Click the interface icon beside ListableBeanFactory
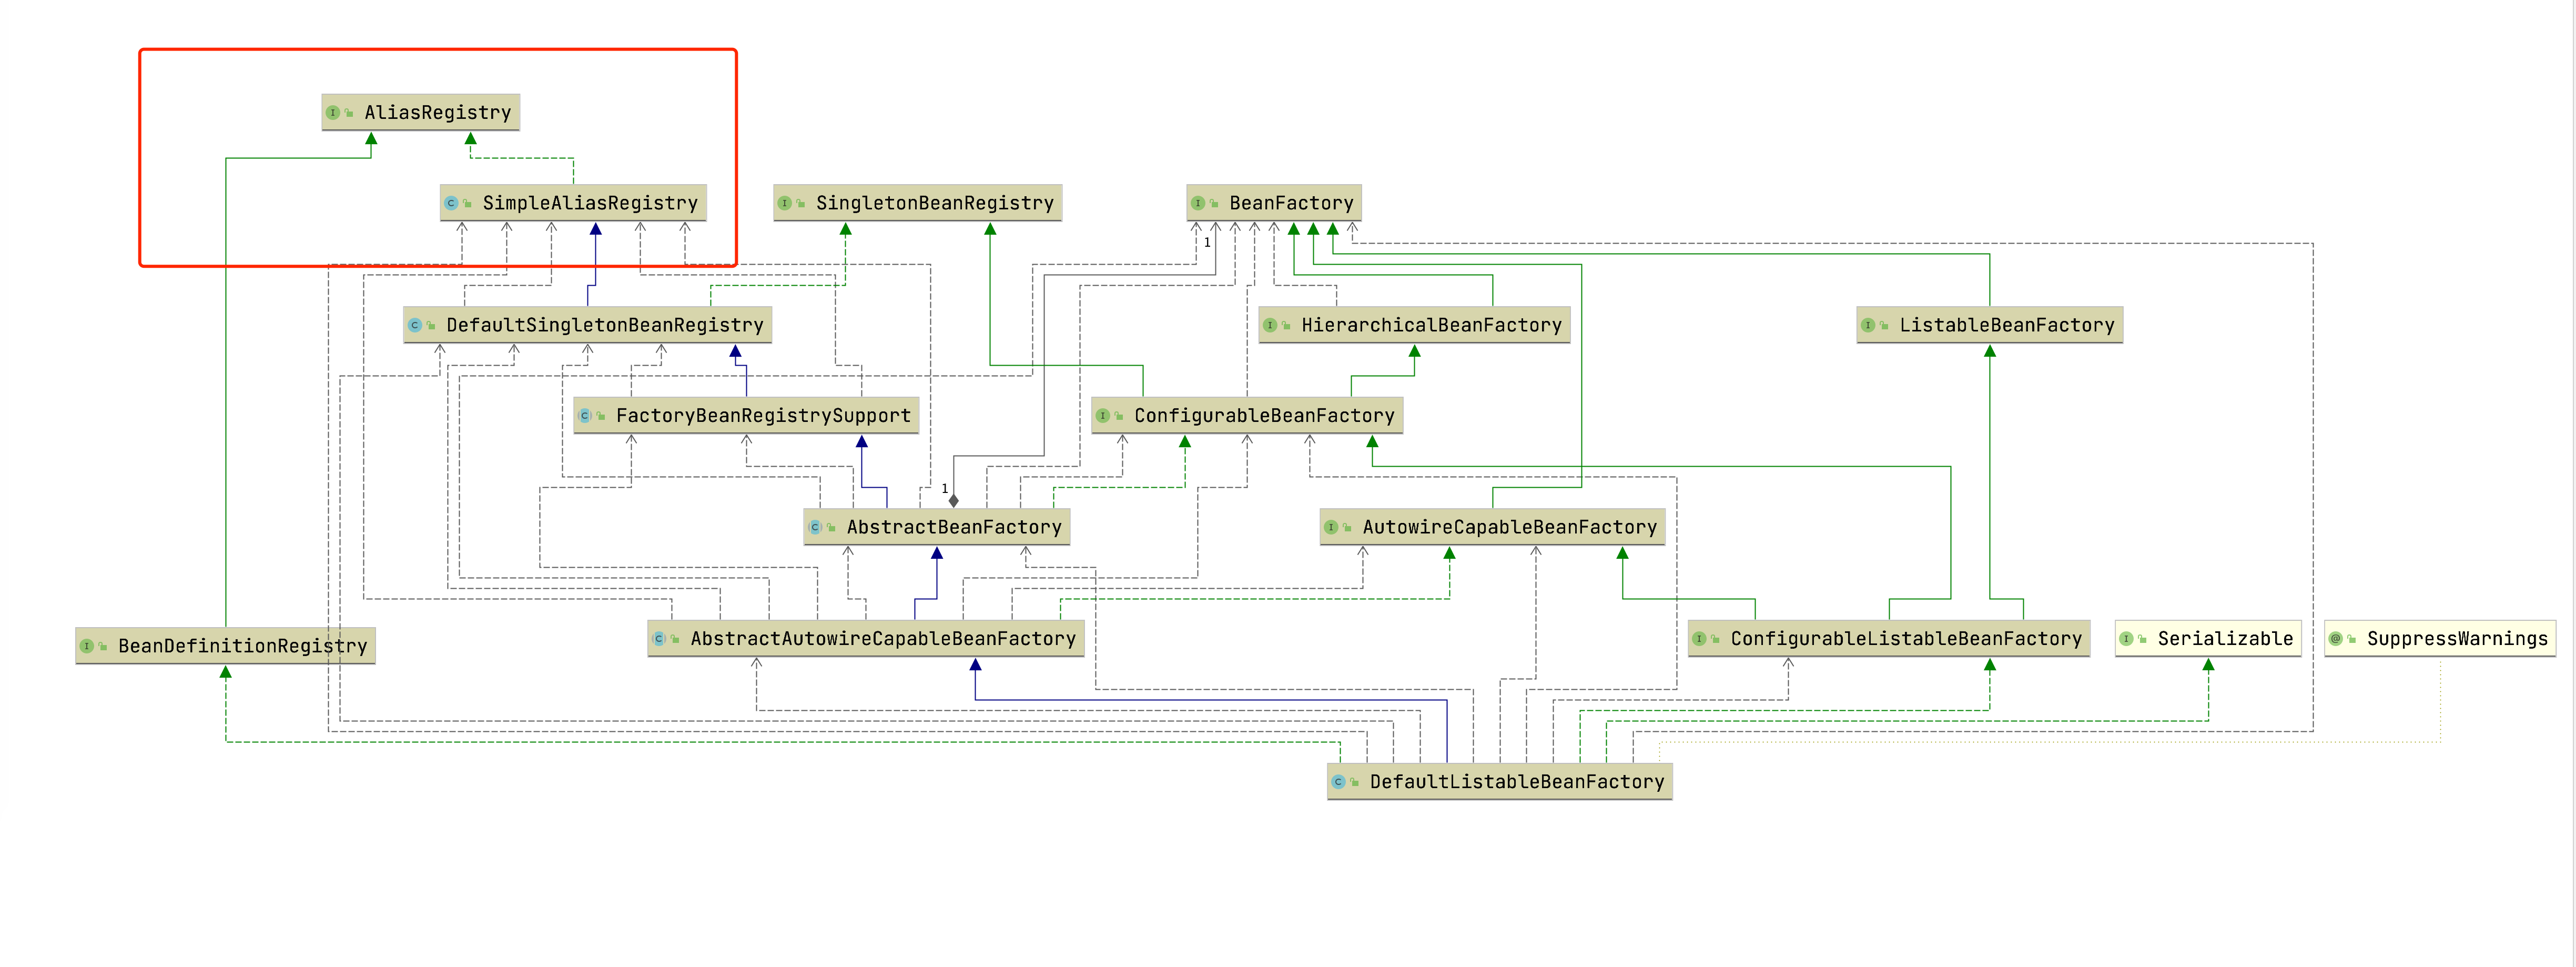The width and height of the screenshot is (2576, 967). pyautogui.click(x=1868, y=325)
